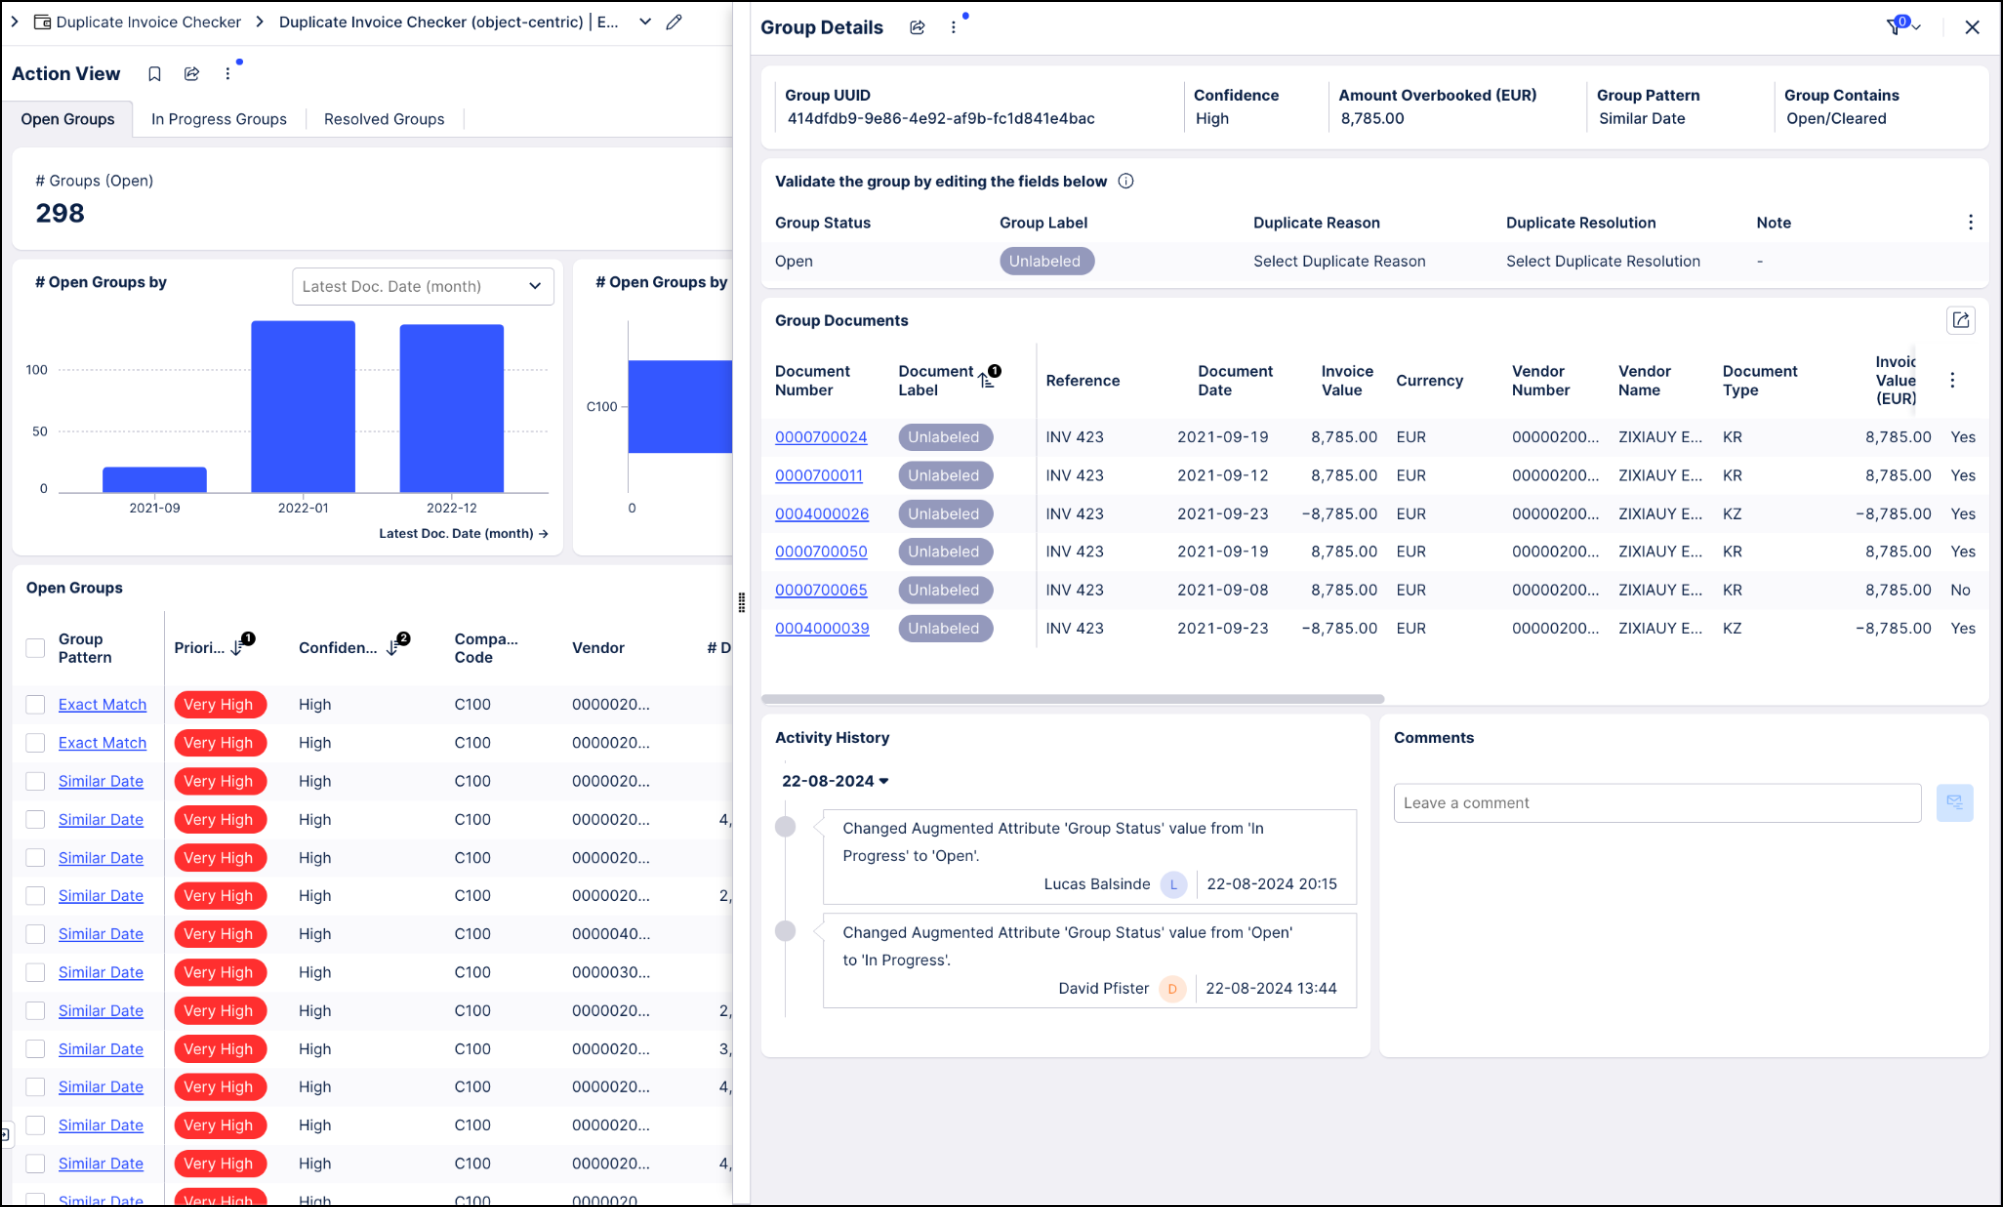This screenshot has height=1207, width=2003.
Task: Click the 2021-09 bar in the chart
Action: pos(155,480)
